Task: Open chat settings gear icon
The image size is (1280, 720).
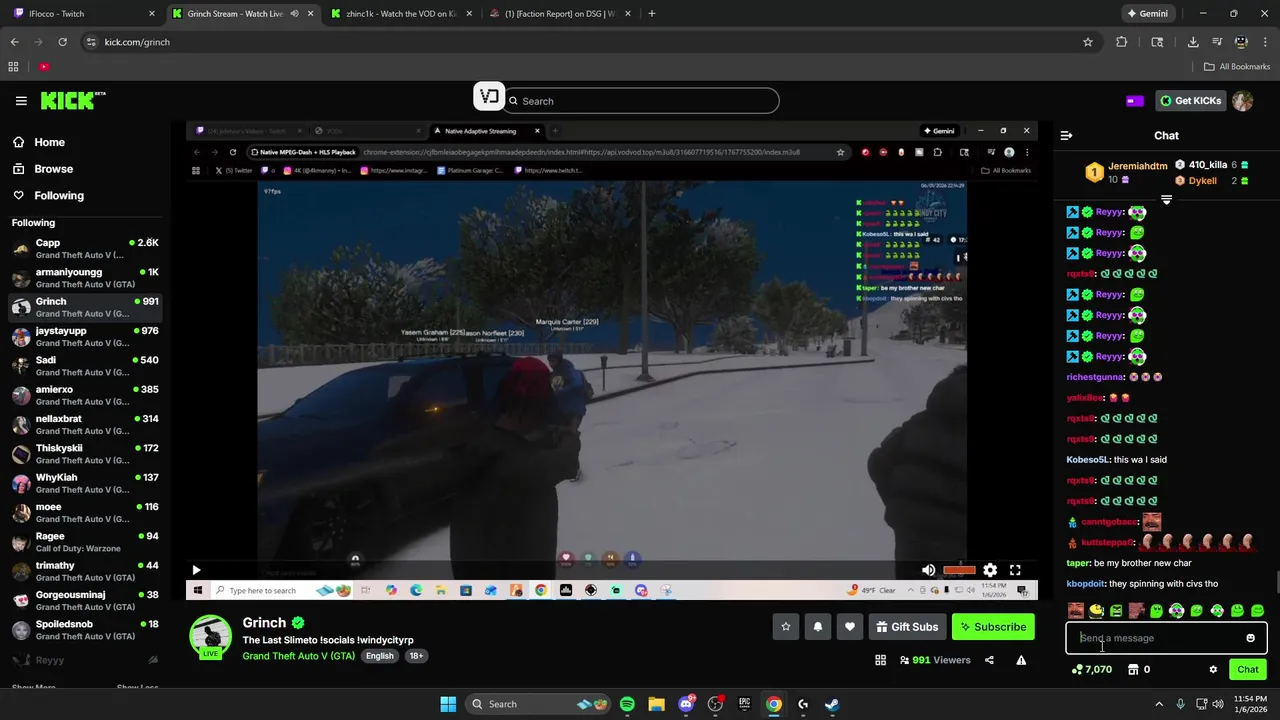Action: coord(1213,670)
